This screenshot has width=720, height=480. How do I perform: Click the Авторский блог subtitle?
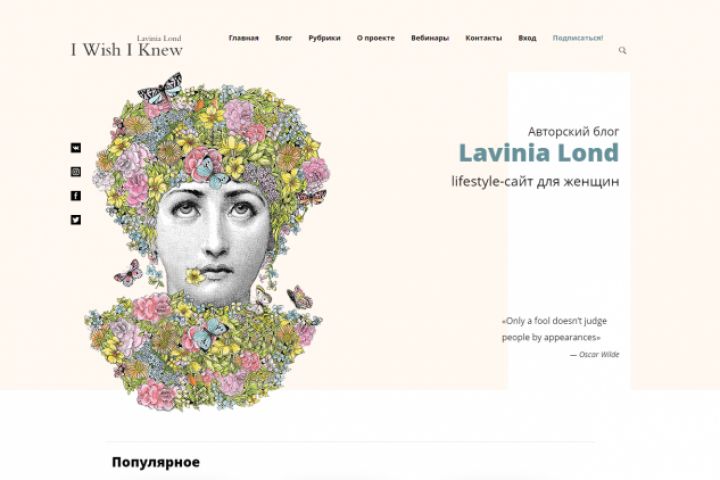(573, 132)
